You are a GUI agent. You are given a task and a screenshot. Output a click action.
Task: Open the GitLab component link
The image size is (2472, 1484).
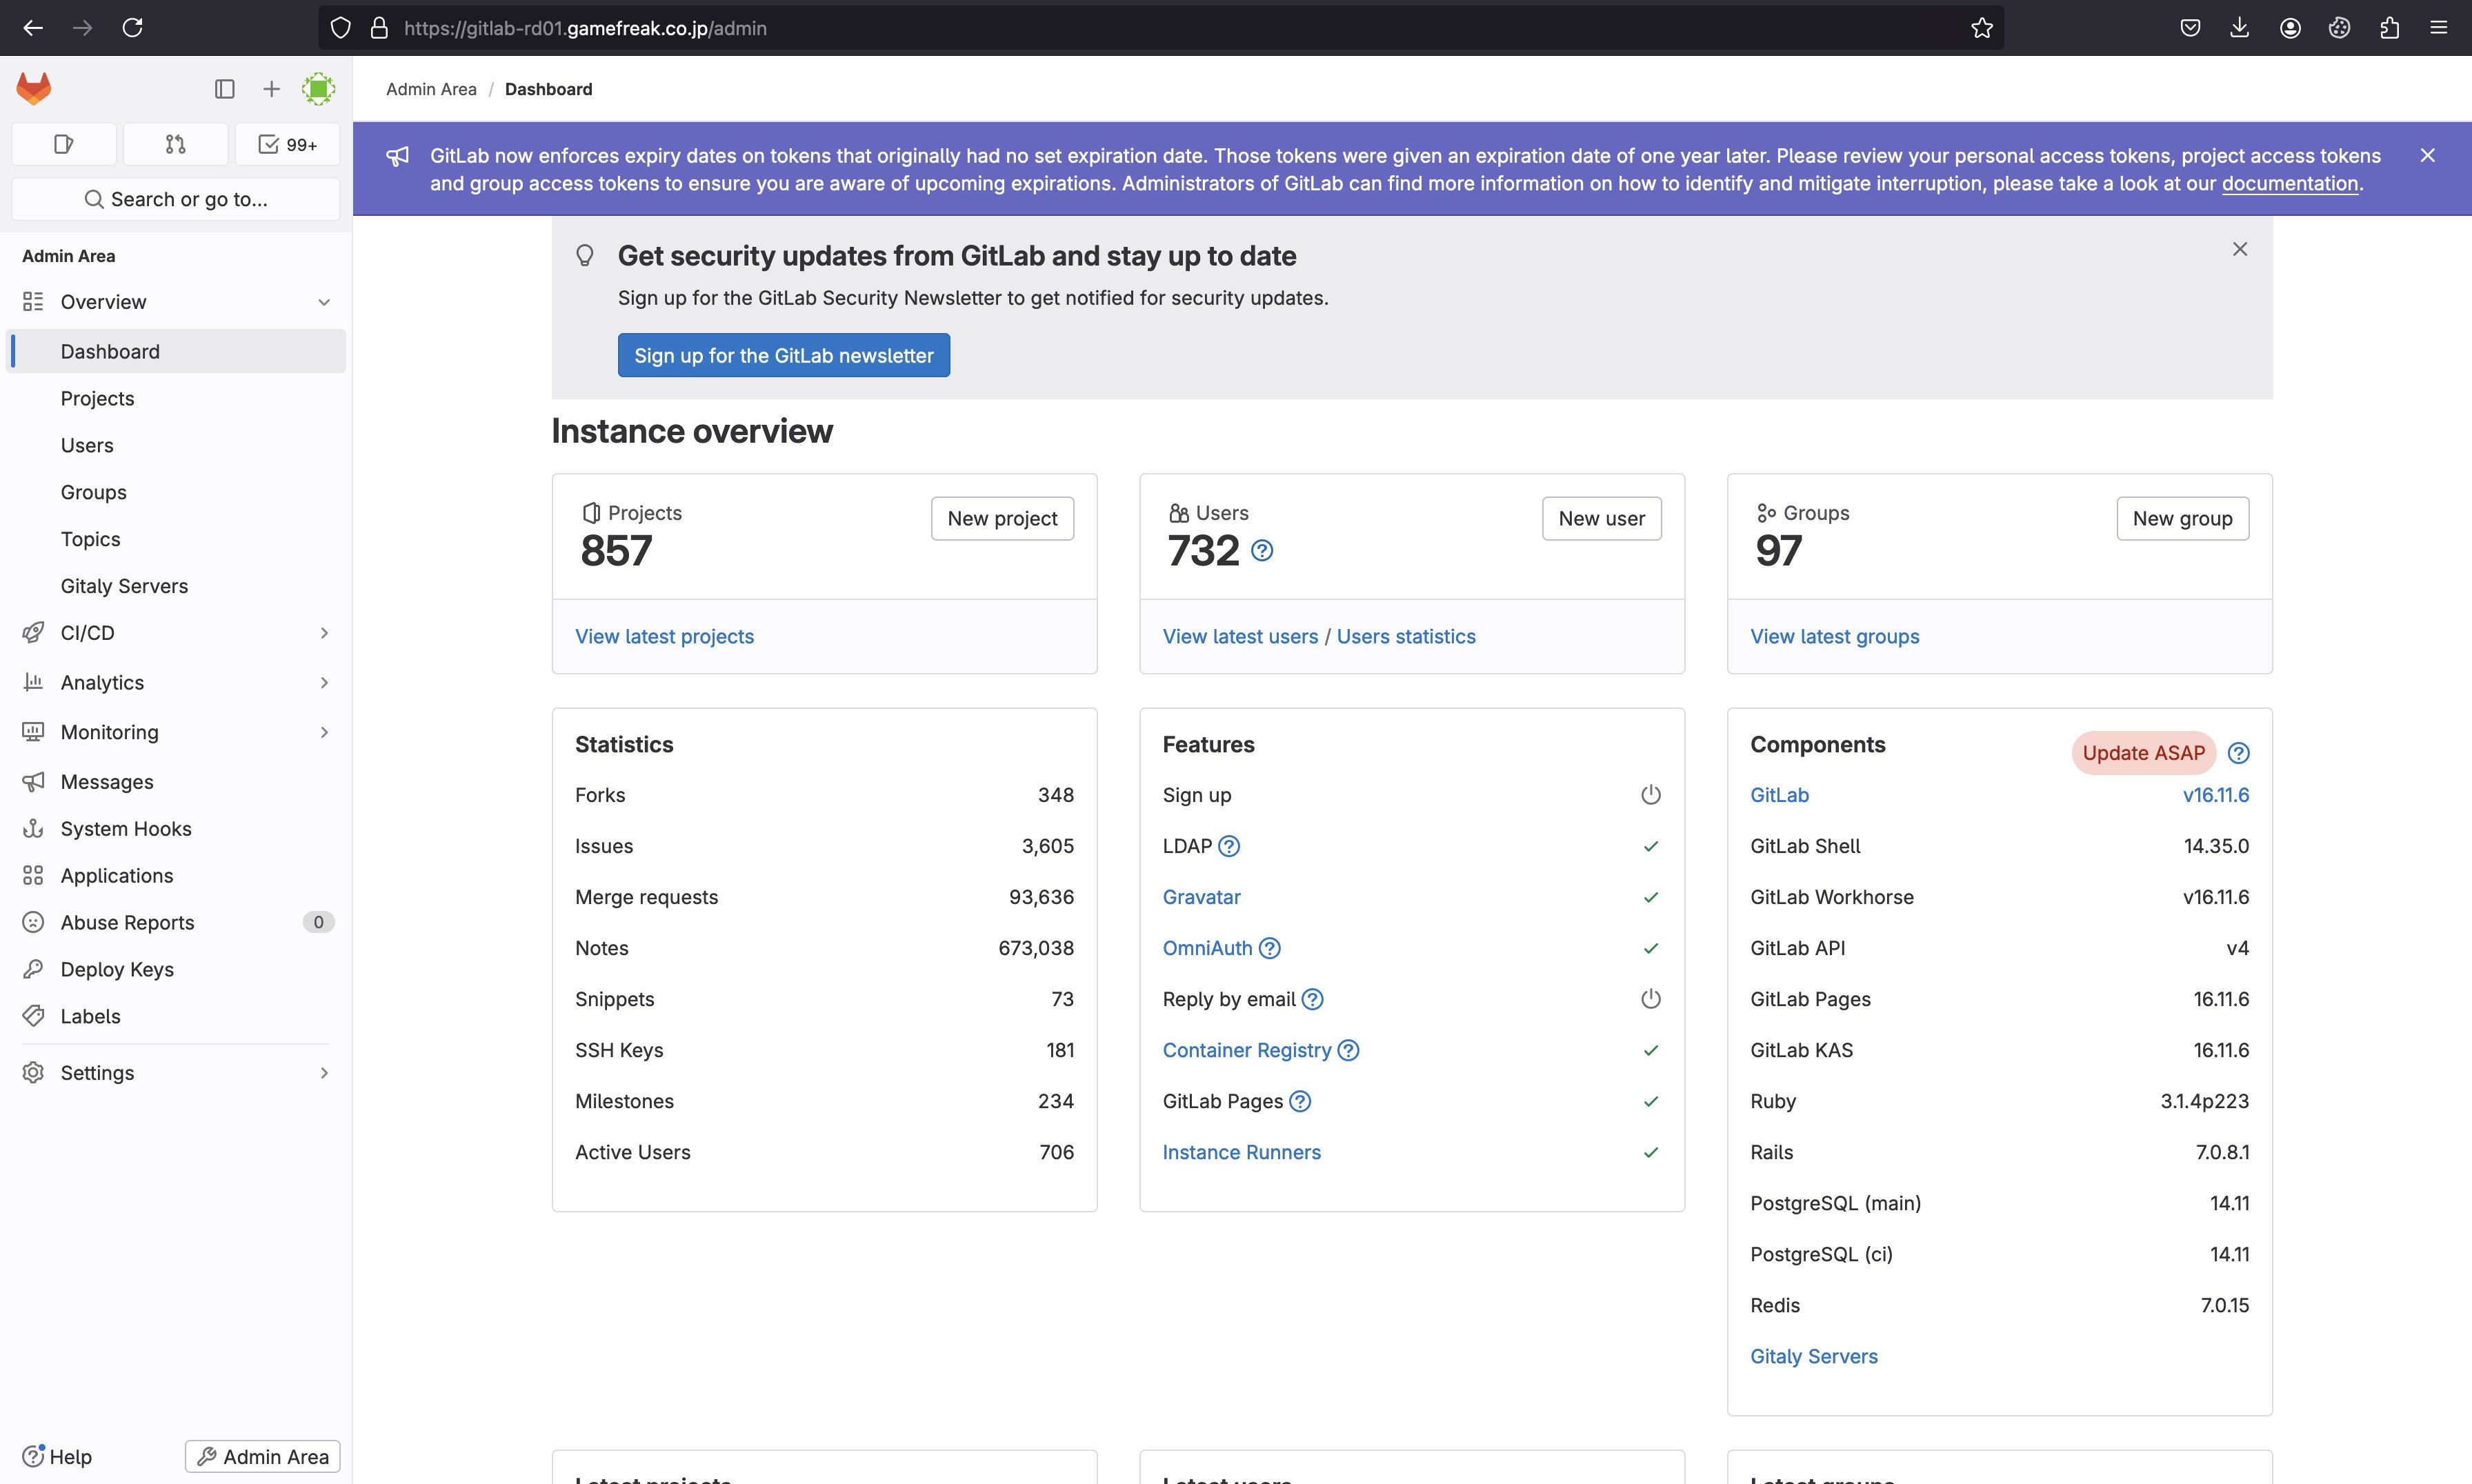tap(1779, 795)
